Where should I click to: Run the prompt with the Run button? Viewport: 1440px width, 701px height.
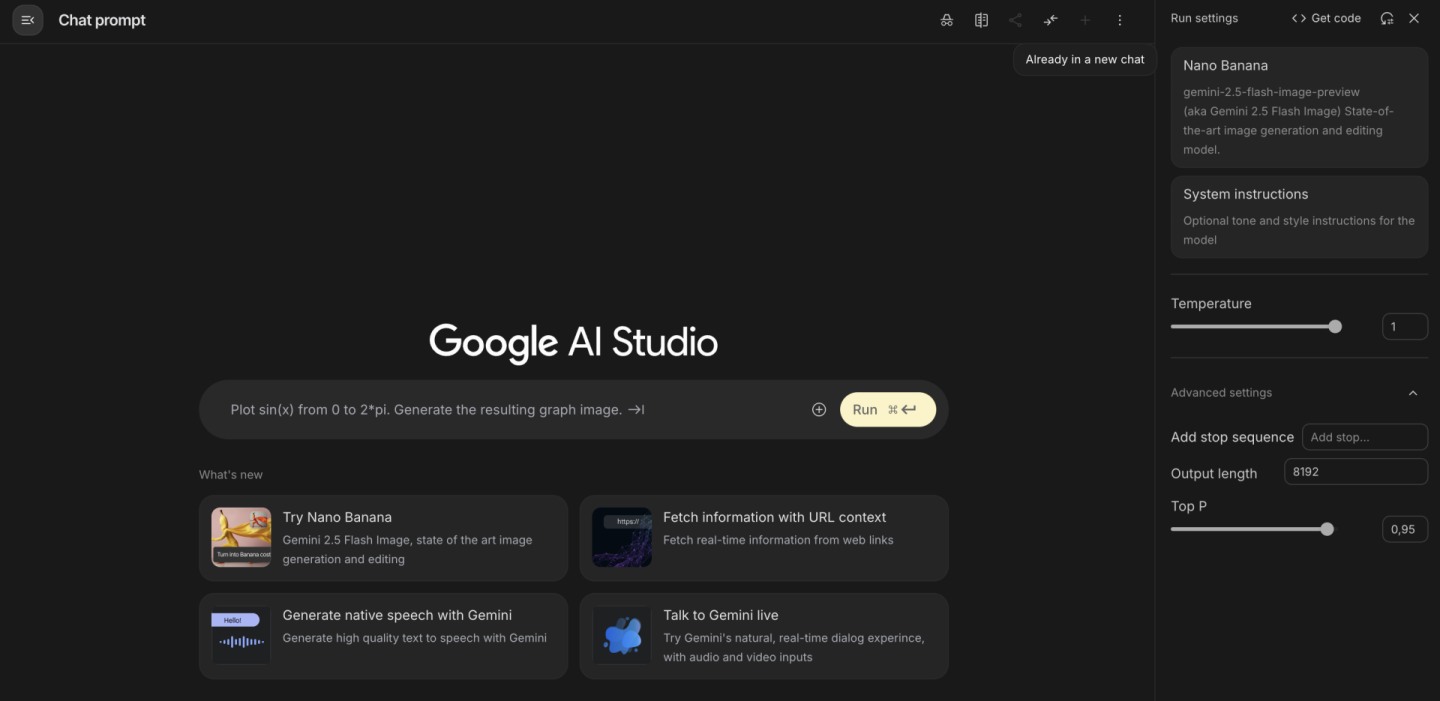(x=888, y=409)
